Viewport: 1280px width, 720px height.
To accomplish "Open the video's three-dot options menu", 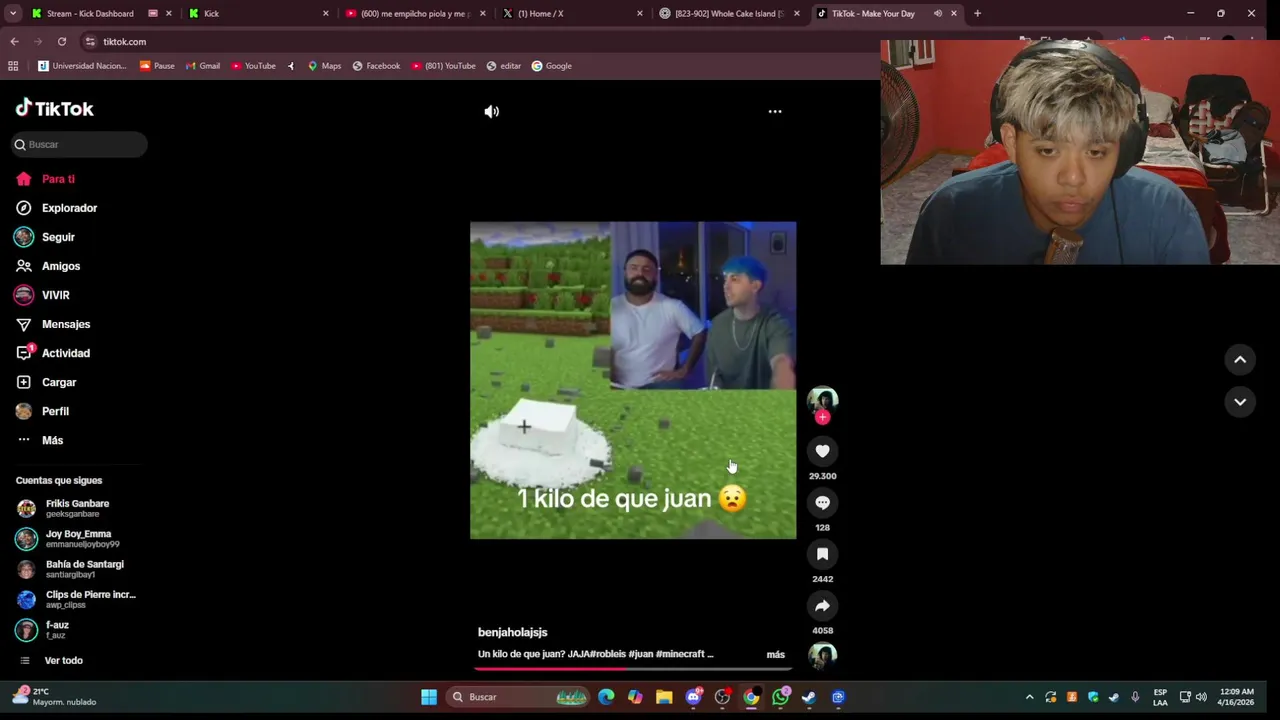I will click(x=775, y=112).
